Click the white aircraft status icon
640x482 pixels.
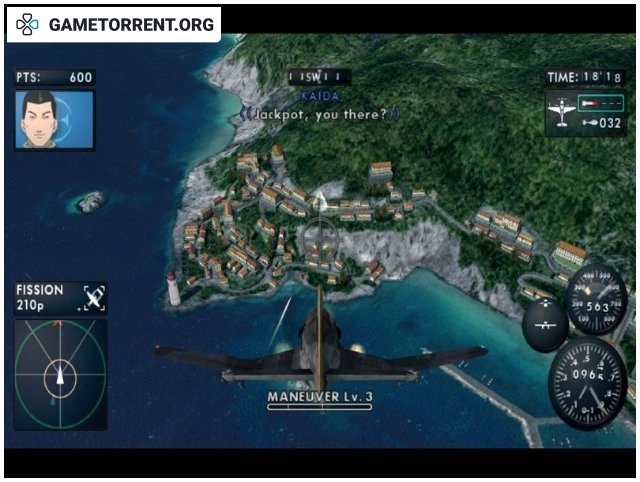(561, 112)
